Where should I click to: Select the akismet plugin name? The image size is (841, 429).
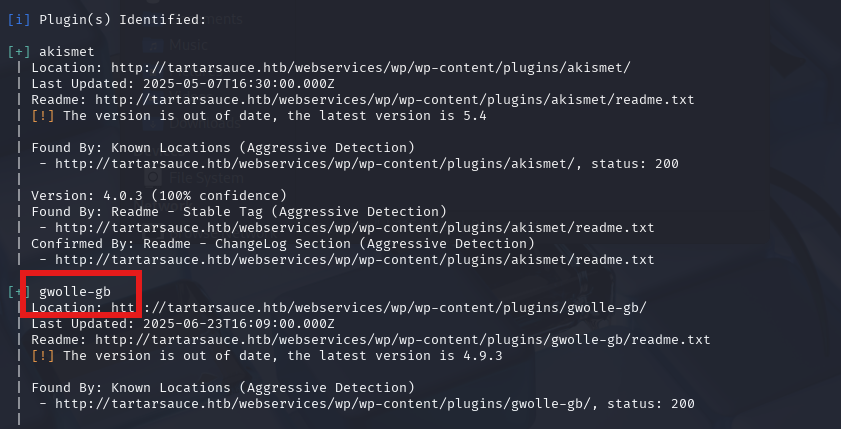pyautogui.click(x=67, y=51)
